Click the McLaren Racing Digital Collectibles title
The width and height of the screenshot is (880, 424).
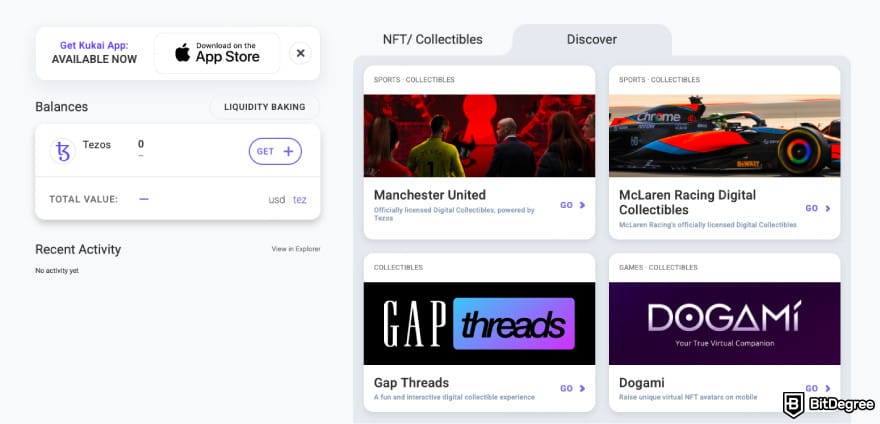click(688, 202)
